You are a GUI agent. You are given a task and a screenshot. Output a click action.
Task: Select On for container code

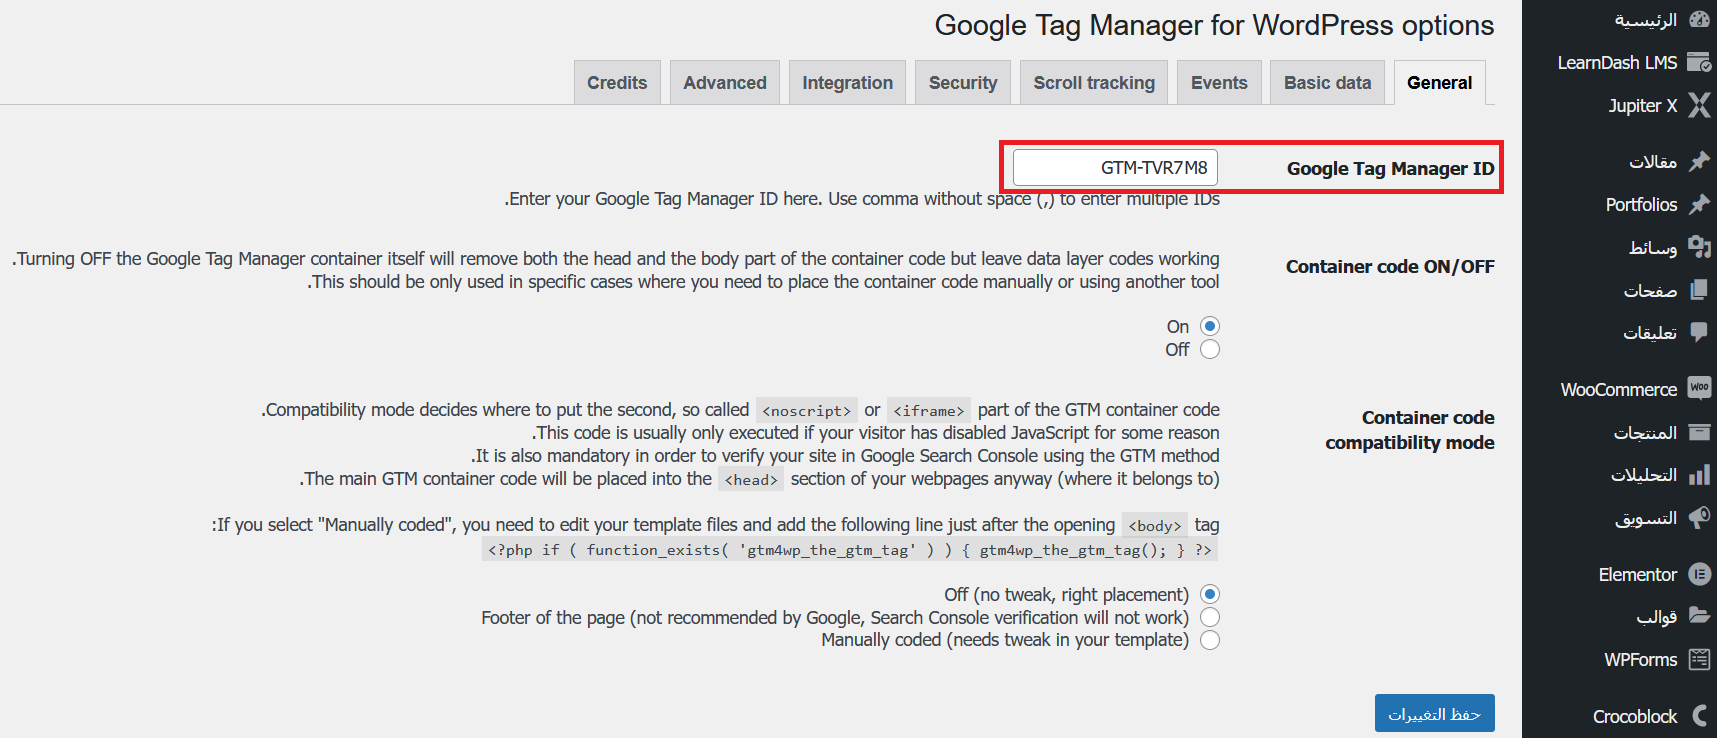(x=1210, y=326)
